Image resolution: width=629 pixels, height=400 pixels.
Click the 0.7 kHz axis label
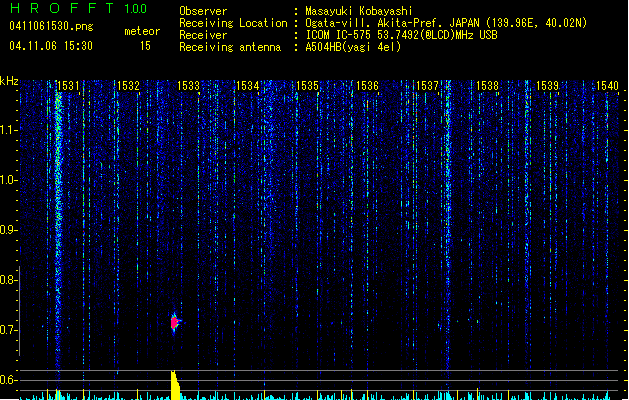click(x=8, y=330)
